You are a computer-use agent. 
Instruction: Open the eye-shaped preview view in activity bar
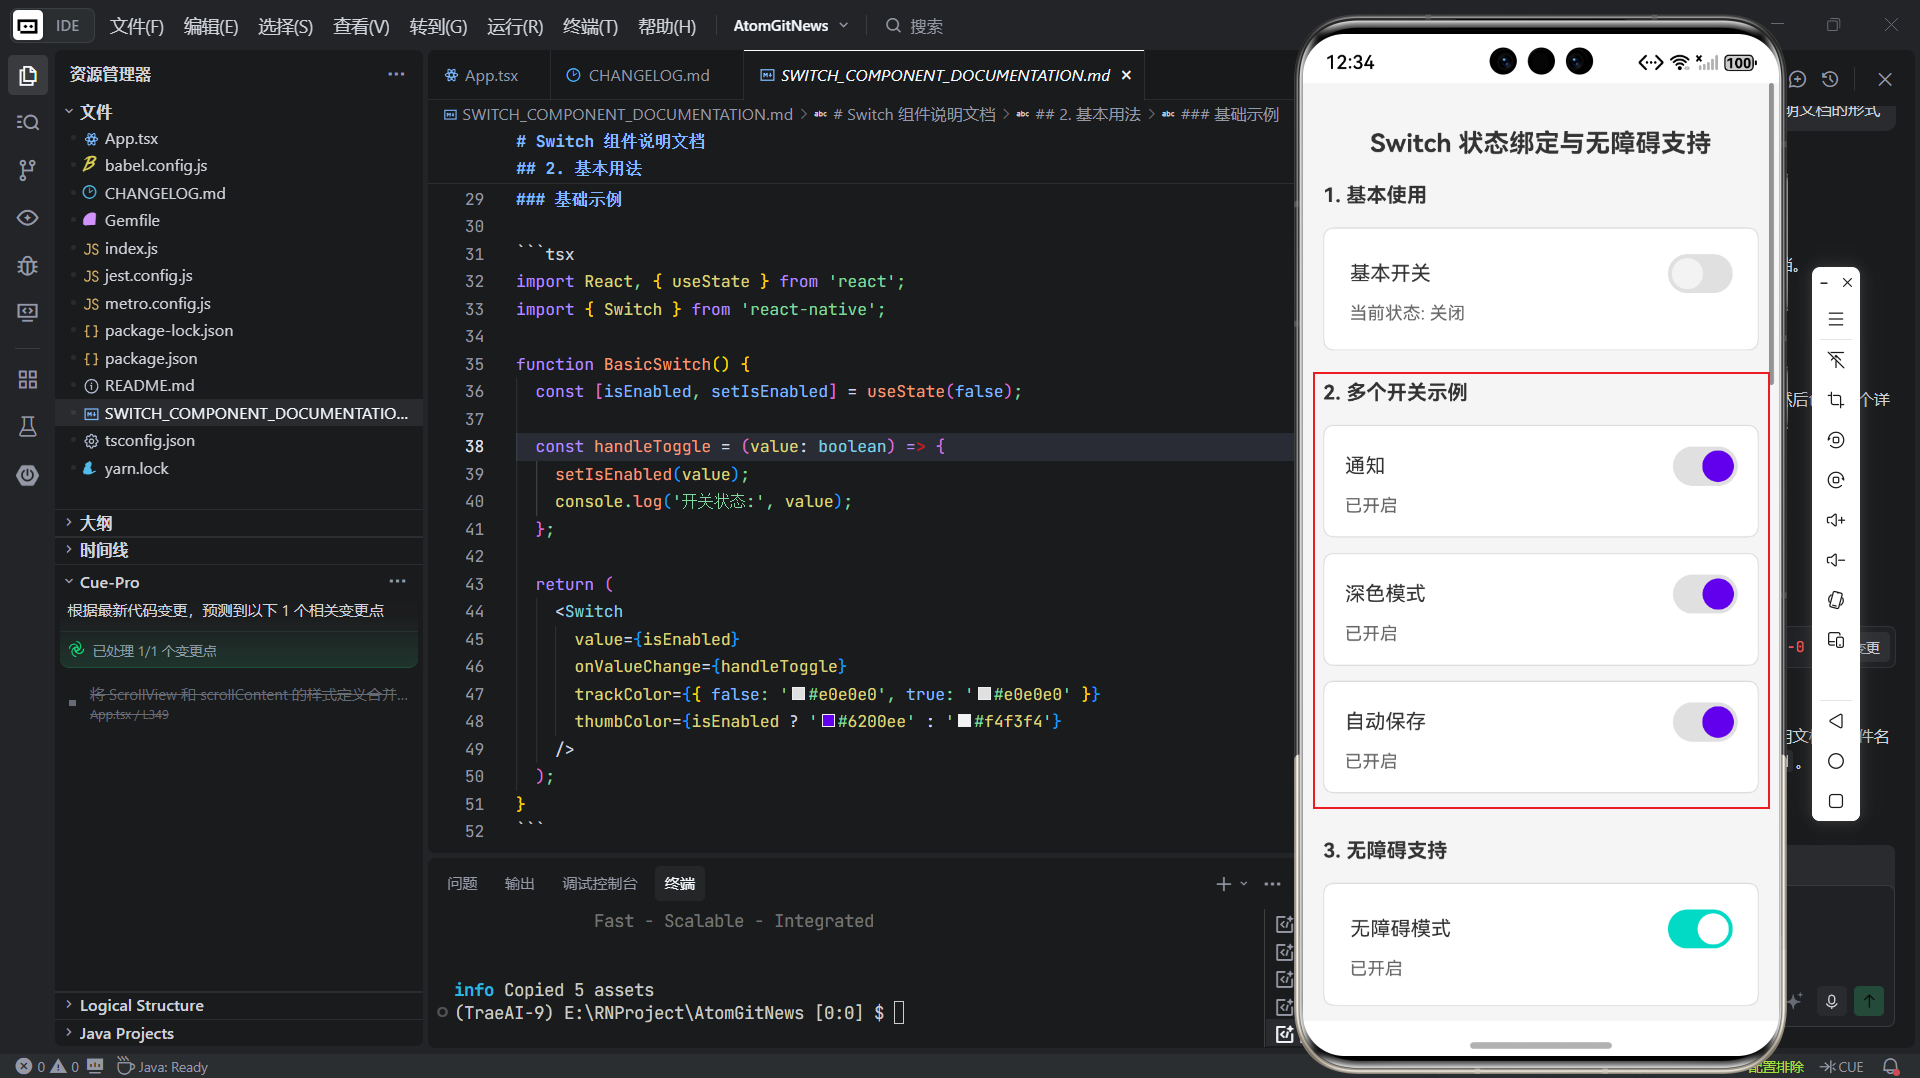coord(28,218)
